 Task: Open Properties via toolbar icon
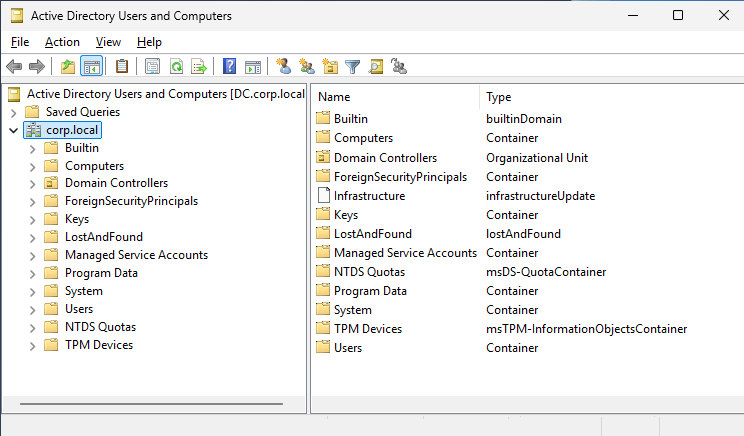tap(152, 66)
